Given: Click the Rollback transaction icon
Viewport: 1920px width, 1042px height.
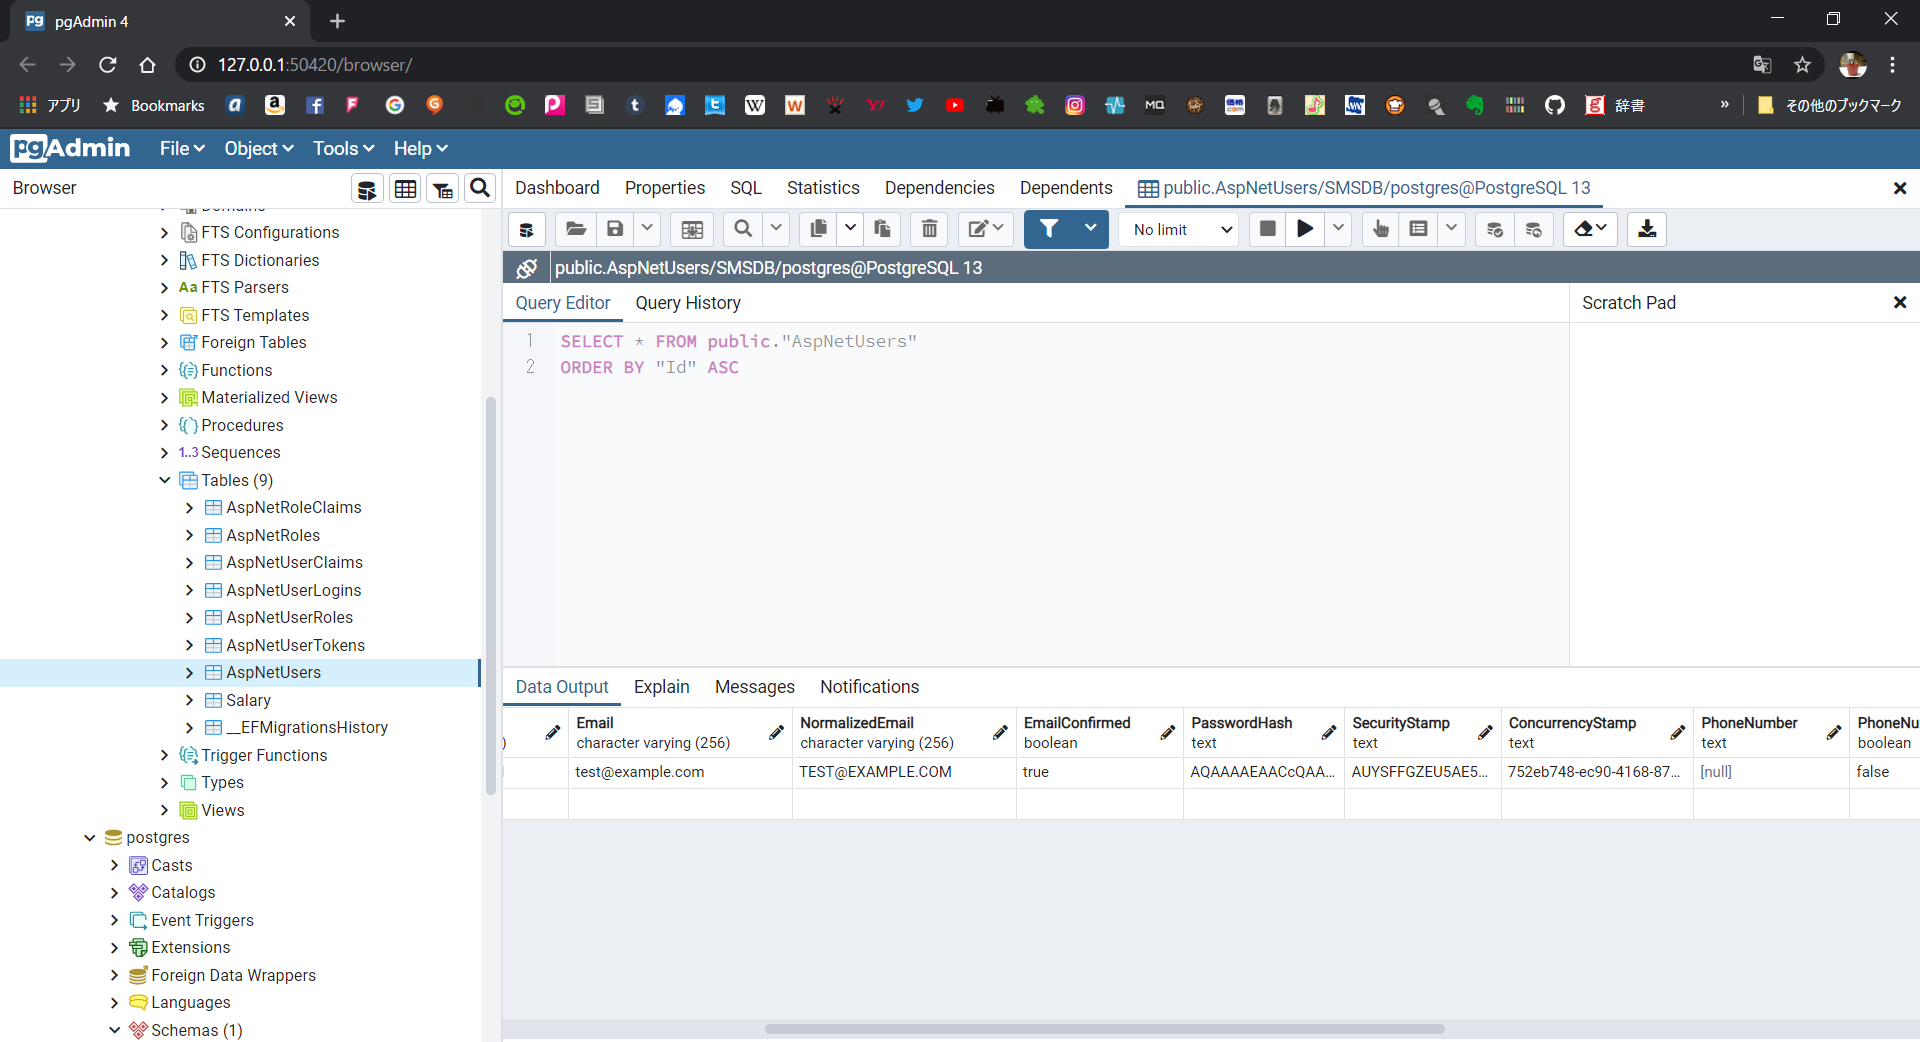Looking at the screenshot, I should click(1533, 229).
